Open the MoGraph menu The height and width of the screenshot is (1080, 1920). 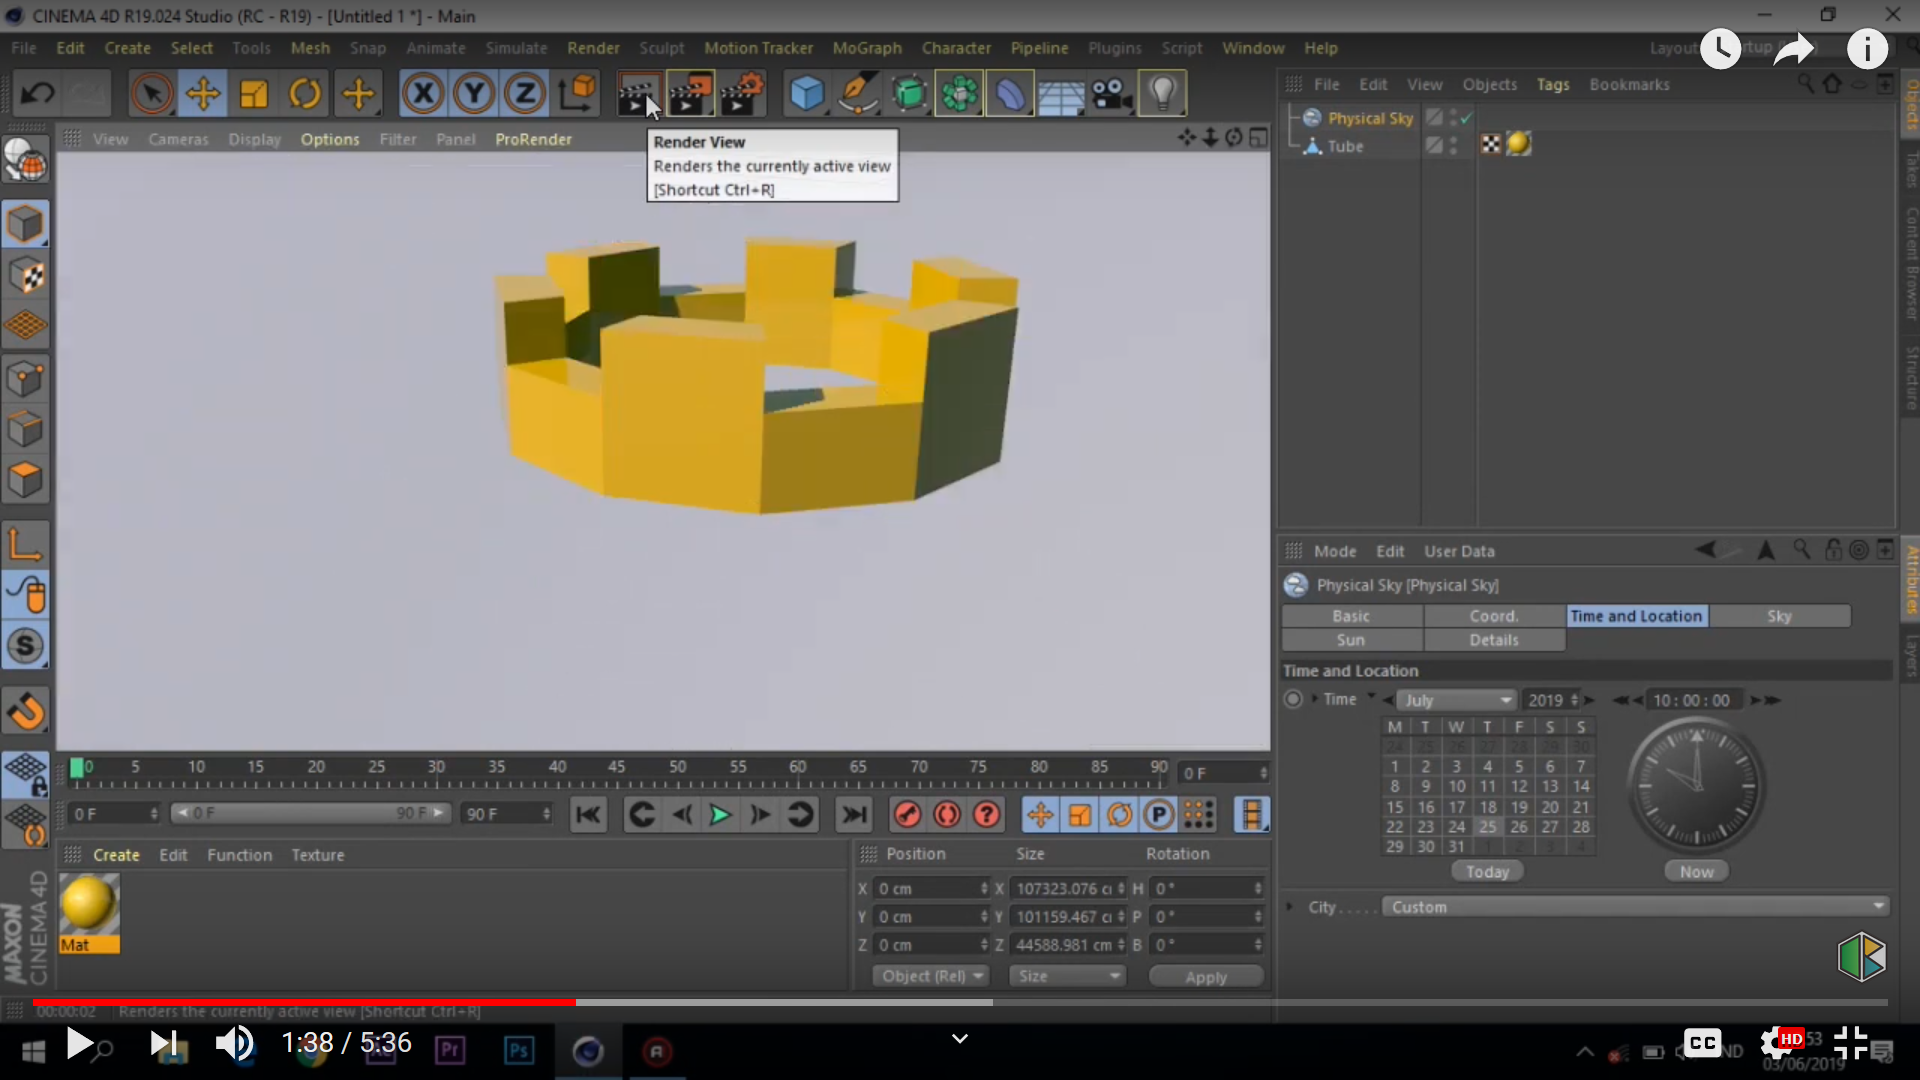(867, 48)
